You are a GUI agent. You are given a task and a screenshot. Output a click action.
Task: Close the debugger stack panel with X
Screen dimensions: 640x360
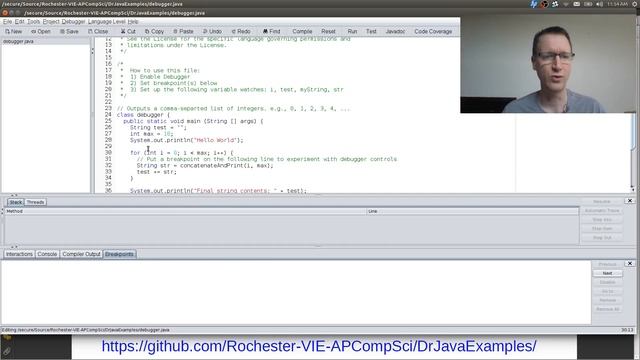pos(630,201)
